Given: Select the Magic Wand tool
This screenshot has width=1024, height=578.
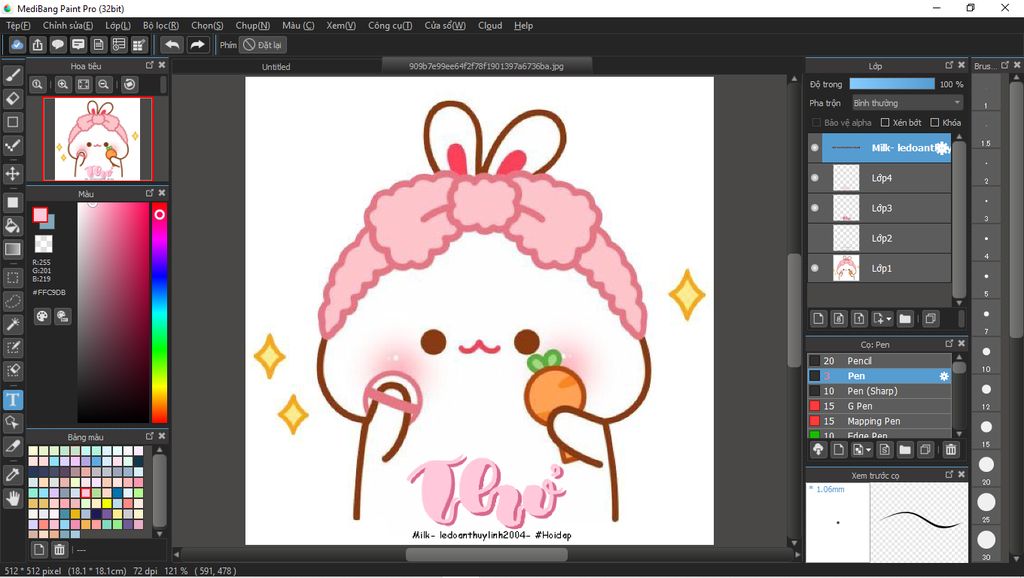Looking at the screenshot, I should coord(12,324).
